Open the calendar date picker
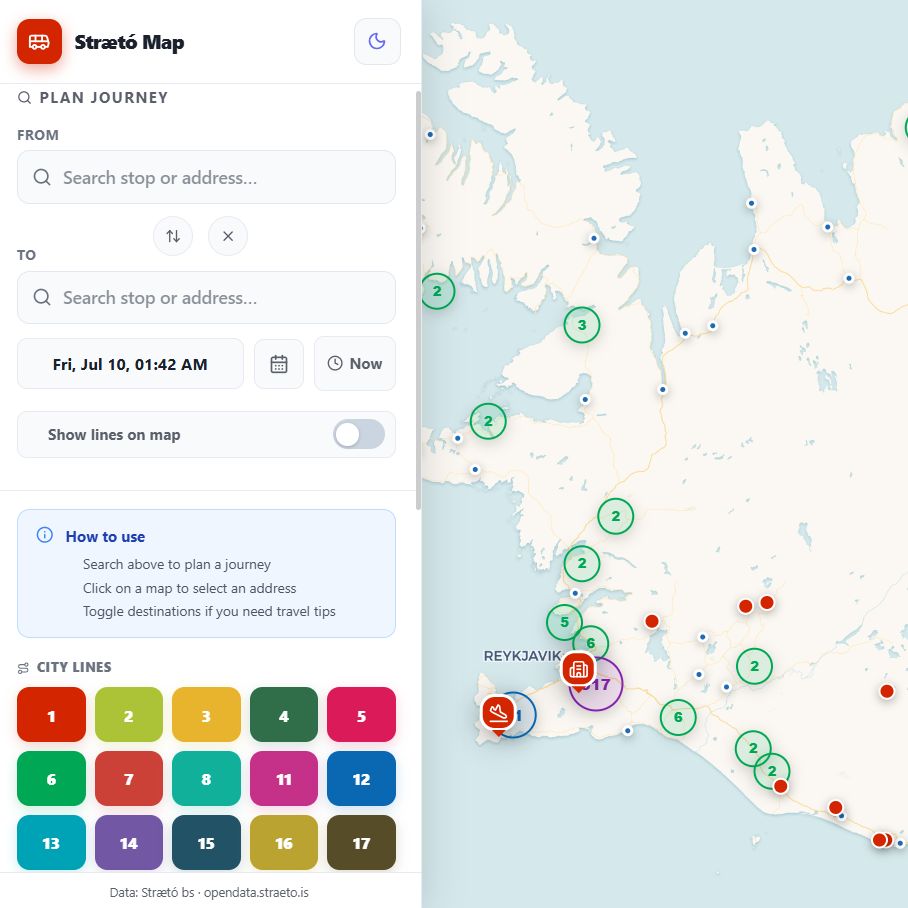The height and width of the screenshot is (908, 908). coord(279,364)
